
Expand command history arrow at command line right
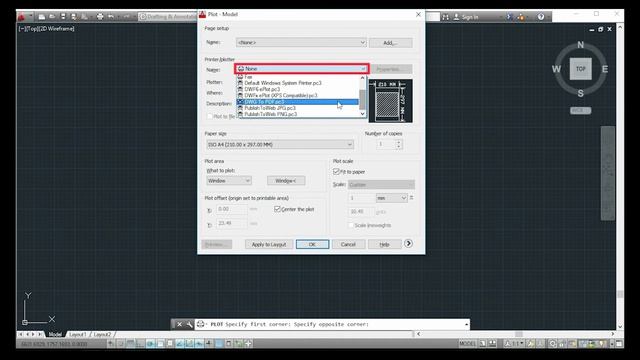(466, 324)
